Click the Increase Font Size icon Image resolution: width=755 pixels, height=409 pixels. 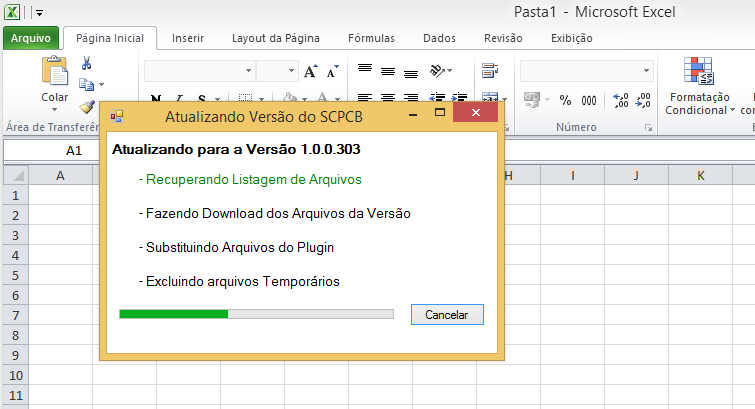point(311,72)
